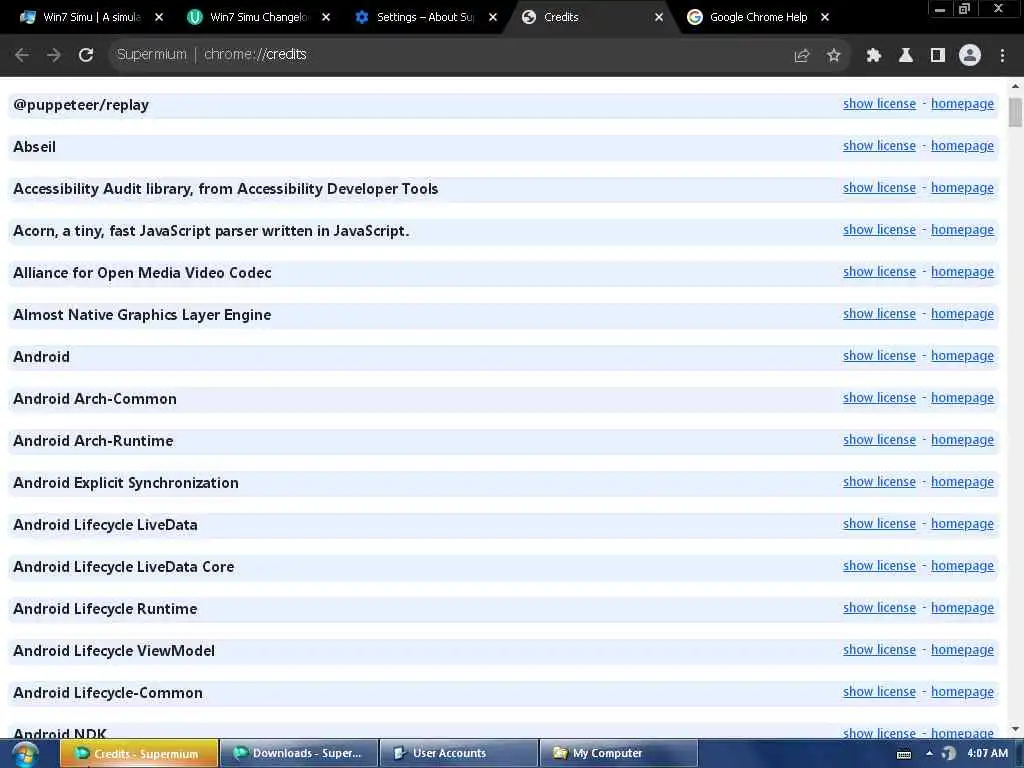The image size is (1024, 768).
Task: Close the Google Chrome Help tab
Action: (825, 17)
